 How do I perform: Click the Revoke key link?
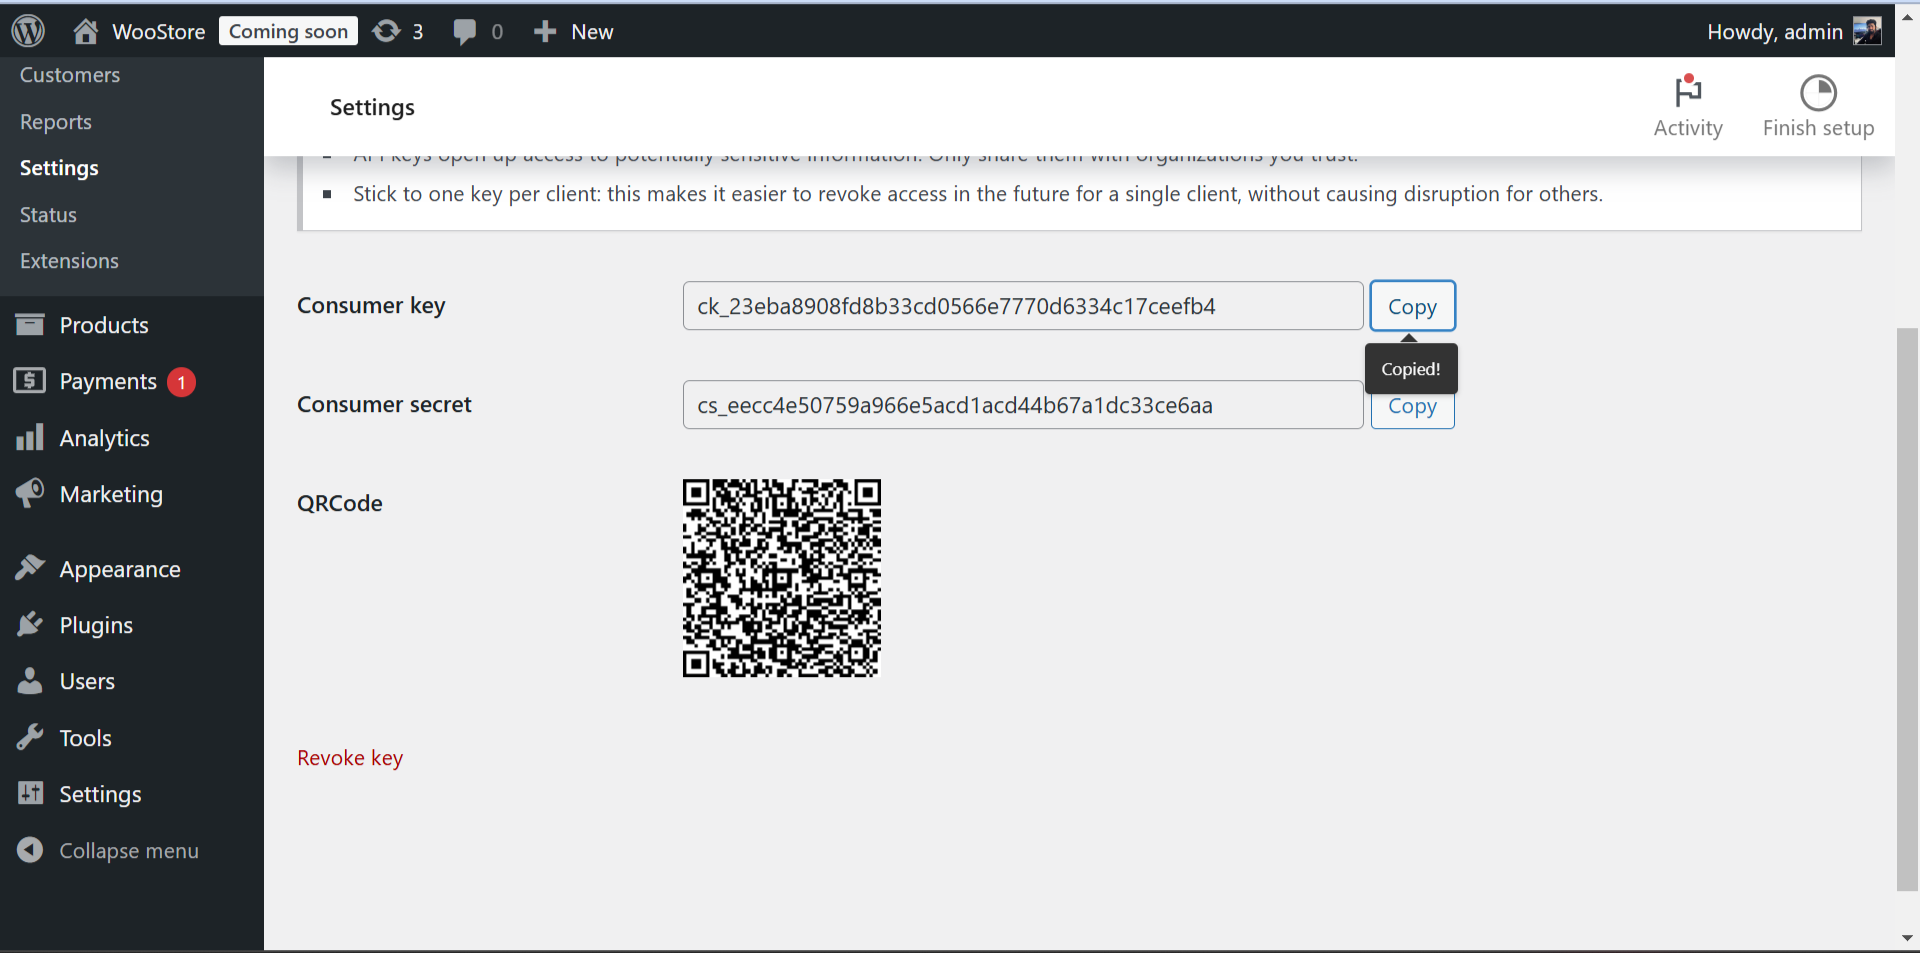tap(350, 758)
